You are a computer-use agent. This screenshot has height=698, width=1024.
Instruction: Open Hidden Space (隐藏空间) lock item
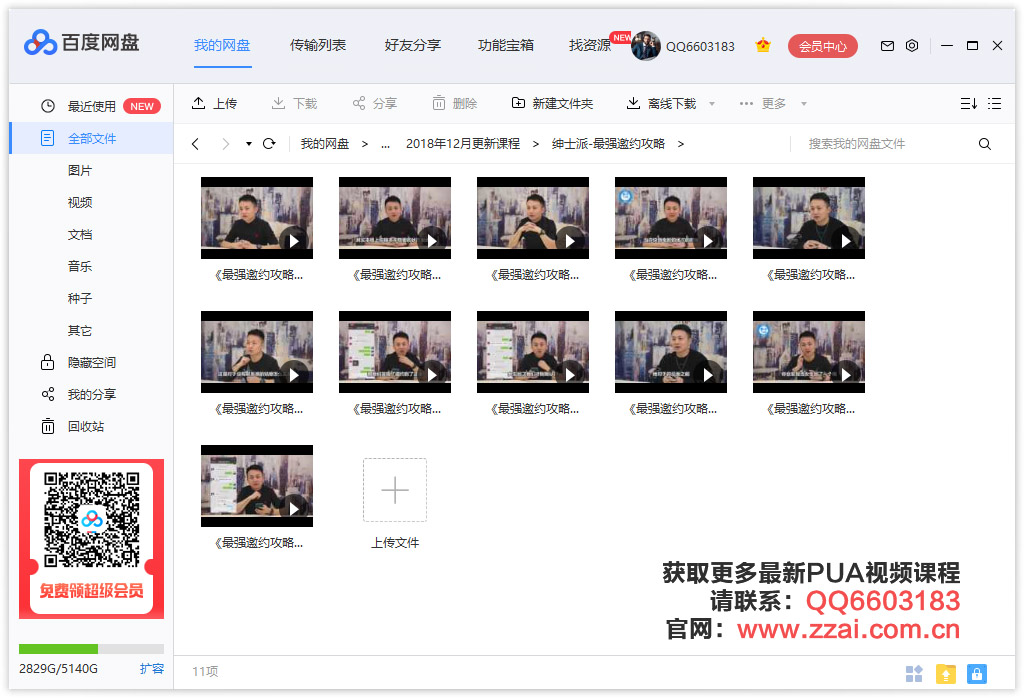click(x=91, y=362)
